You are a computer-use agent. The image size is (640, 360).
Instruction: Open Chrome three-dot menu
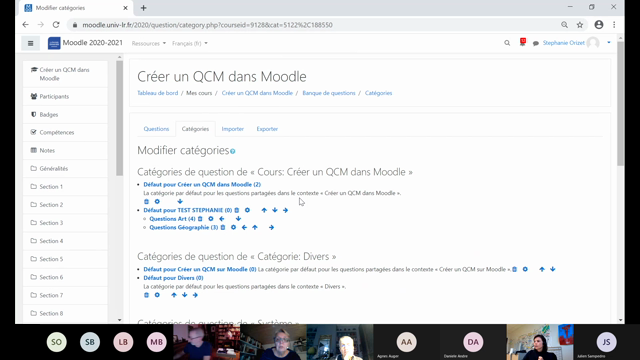(x=614, y=25)
